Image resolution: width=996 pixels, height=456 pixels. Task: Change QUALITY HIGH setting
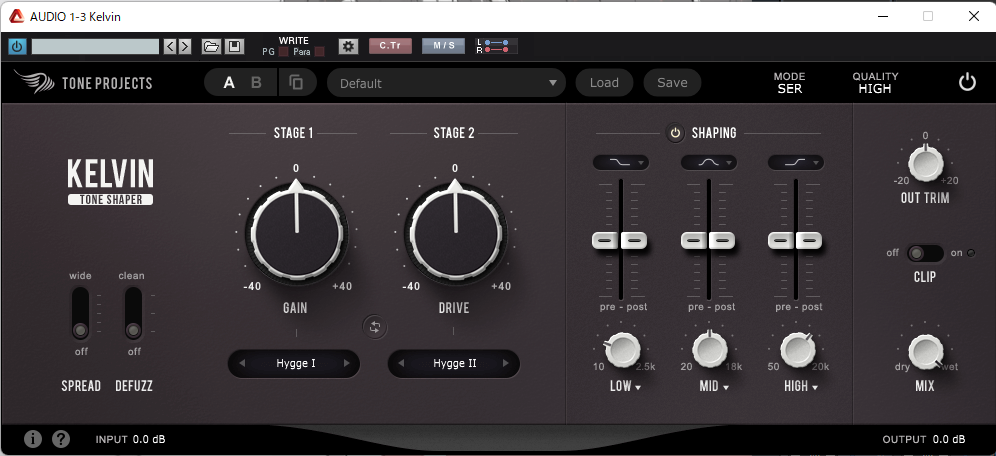(x=875, y=83)
